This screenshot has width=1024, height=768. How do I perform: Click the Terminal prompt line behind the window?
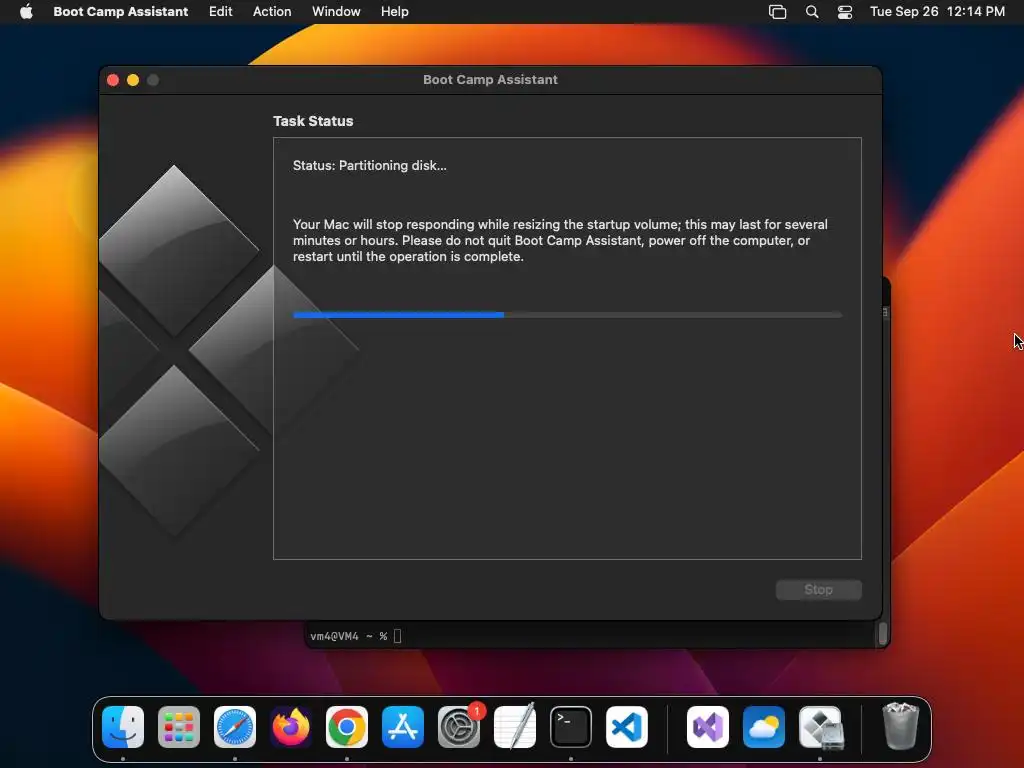(x=356, y=636)
